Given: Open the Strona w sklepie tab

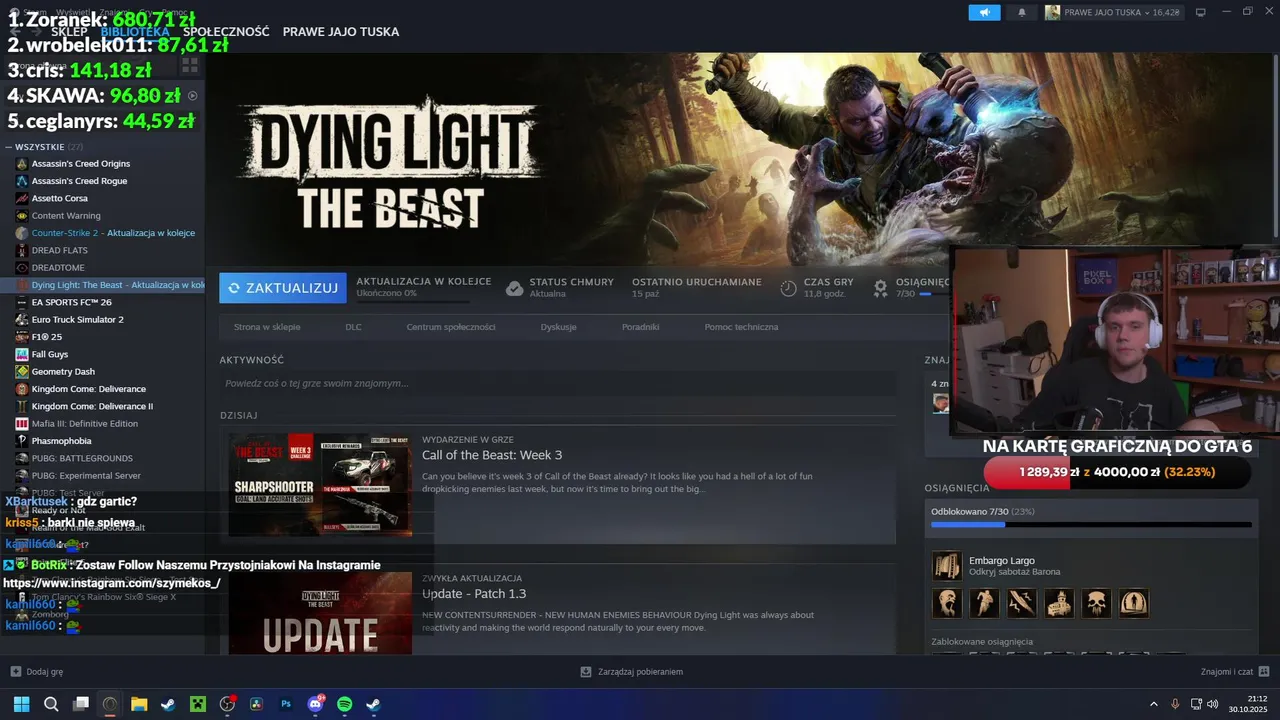Looking at the screenshot, I should tap(267, 327).
